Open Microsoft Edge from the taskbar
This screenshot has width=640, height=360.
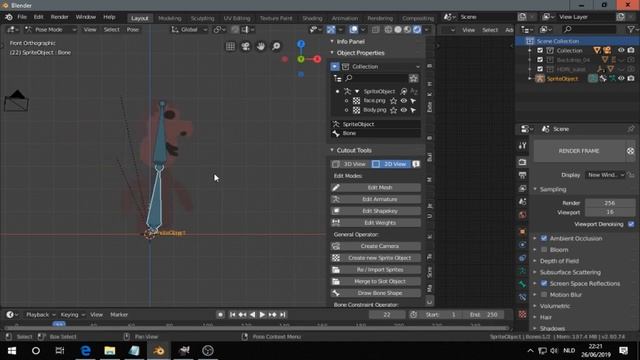click(85, 351)
